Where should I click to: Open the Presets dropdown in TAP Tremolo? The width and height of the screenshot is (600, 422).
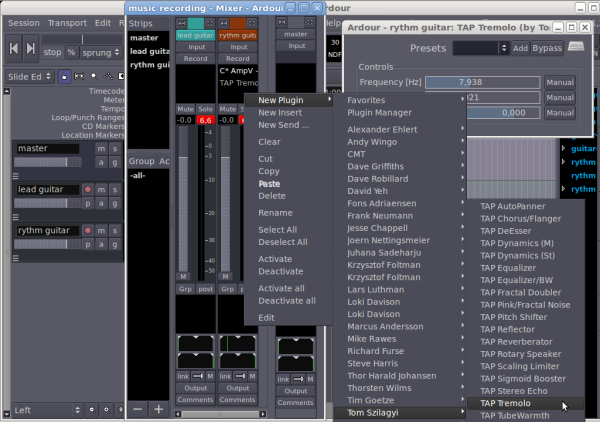pos(481,48)
